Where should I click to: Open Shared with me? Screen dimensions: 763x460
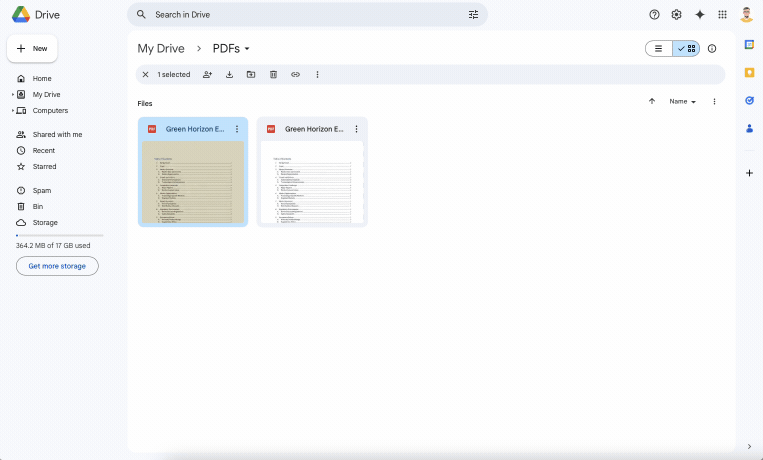59,134
